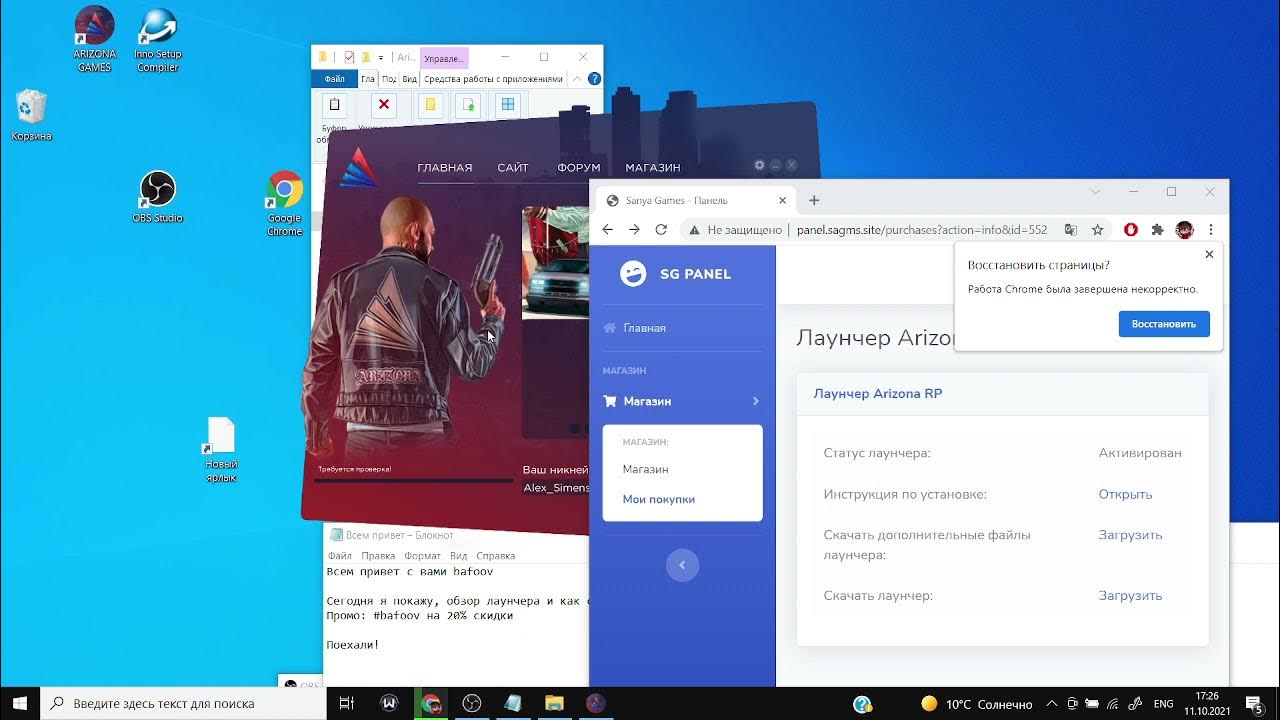Open the Chrome extensions puzzle icon
1280x720 pixels.
(1158, 230)
